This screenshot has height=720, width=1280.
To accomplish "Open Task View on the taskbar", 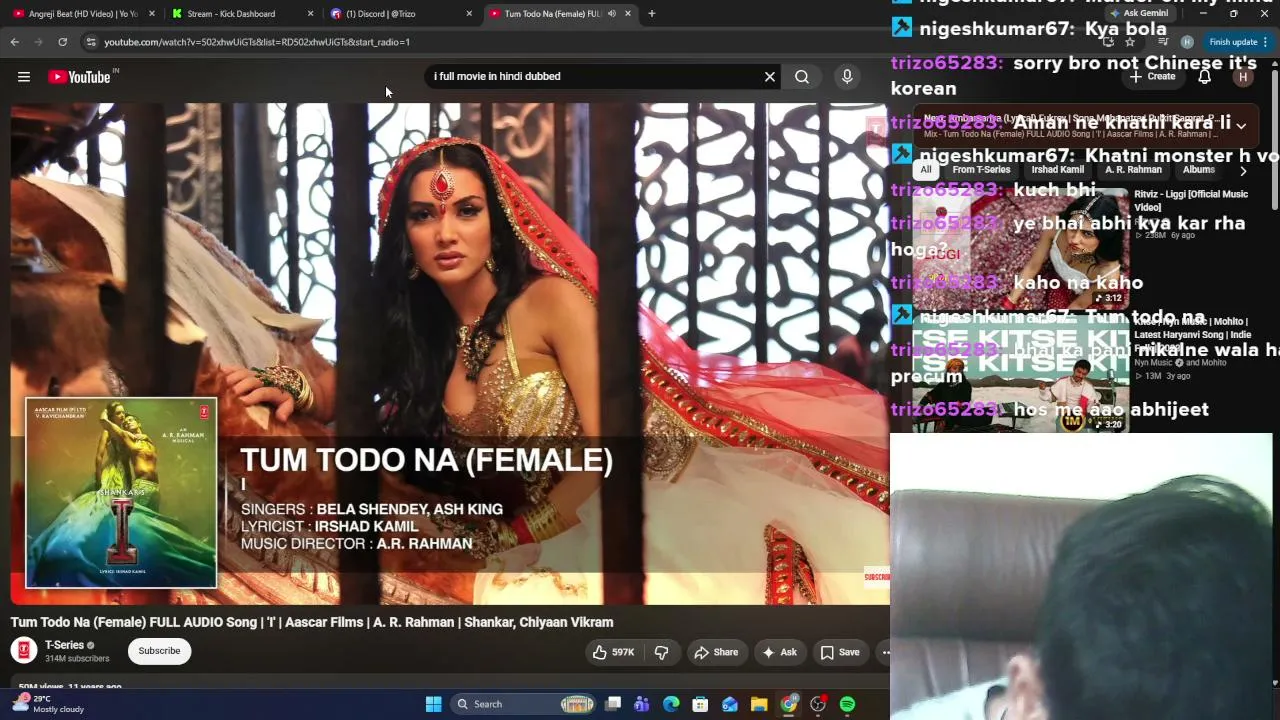I will 613,704.
